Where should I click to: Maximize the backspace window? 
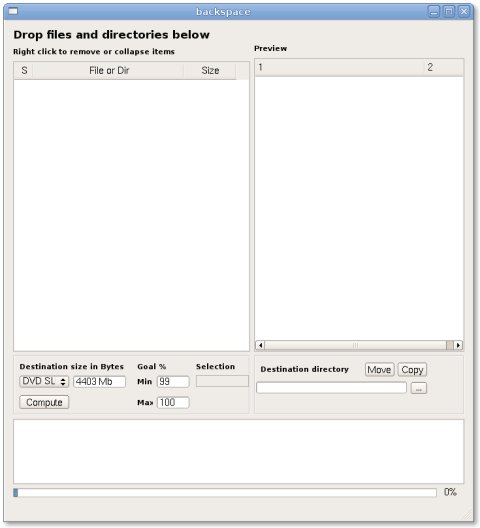449,12
